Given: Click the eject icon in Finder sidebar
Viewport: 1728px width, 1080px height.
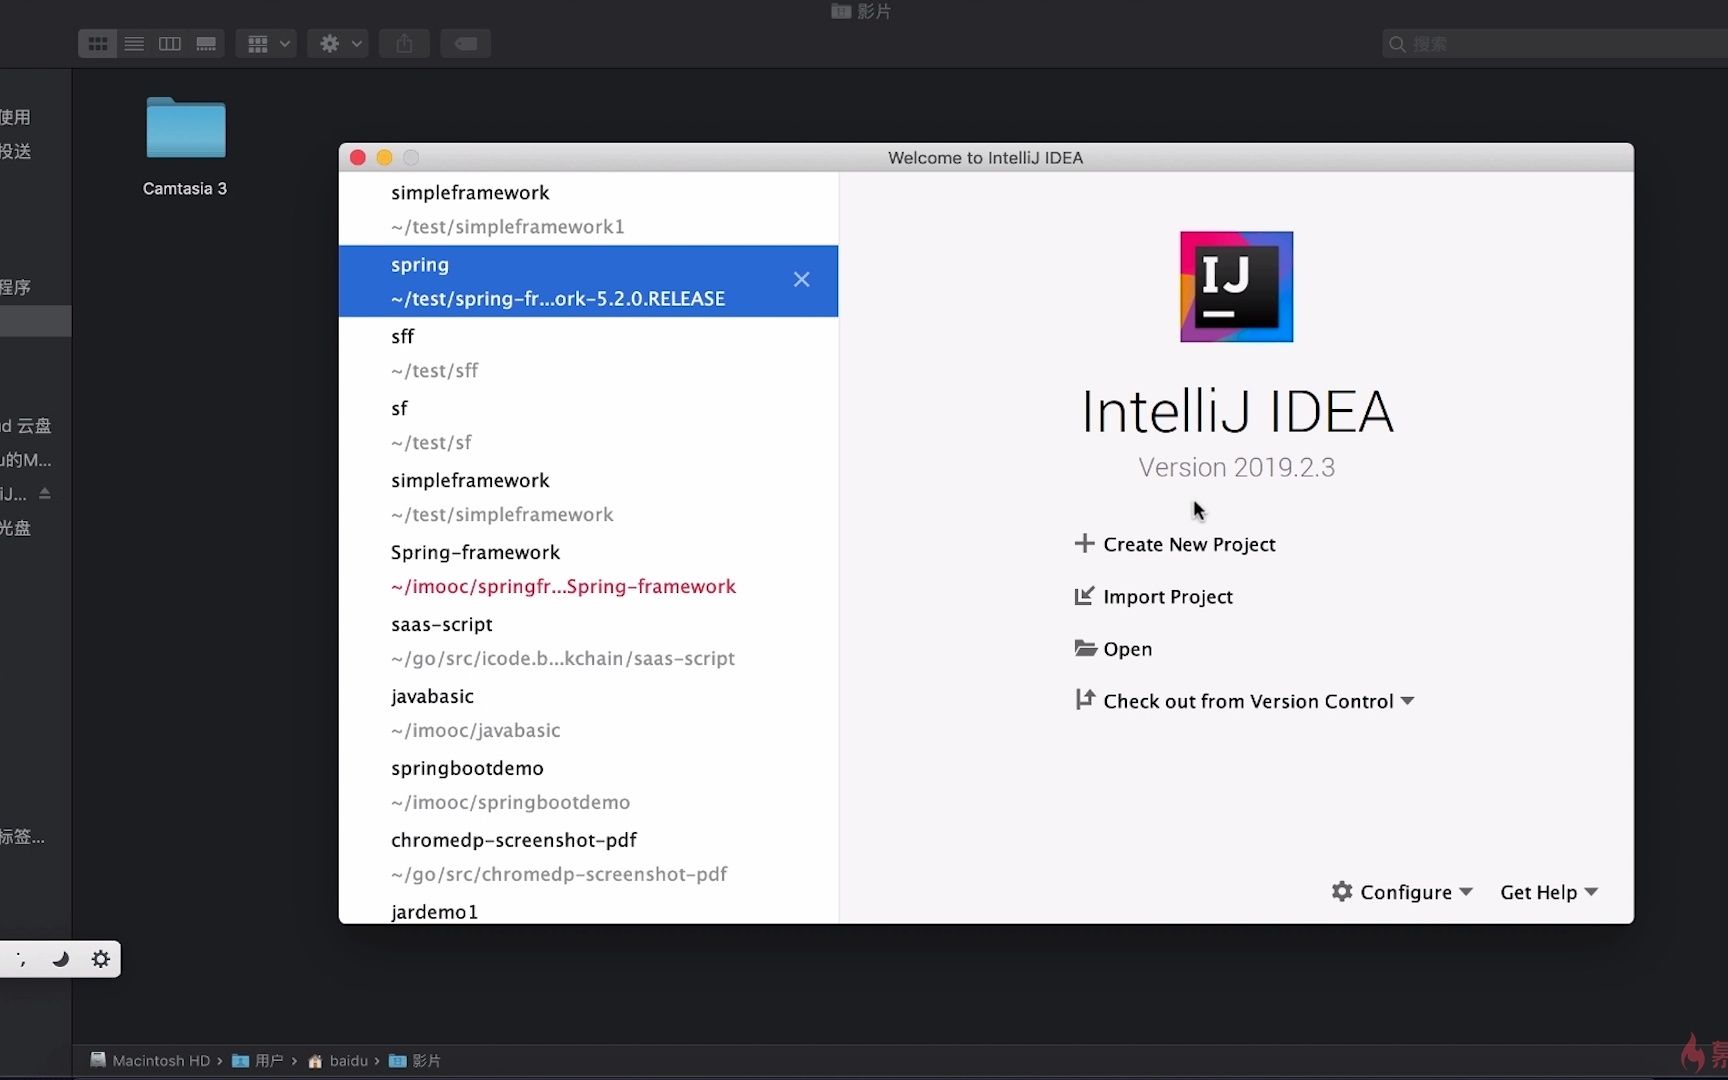Looking at the screenshot, I should [45, 493].
